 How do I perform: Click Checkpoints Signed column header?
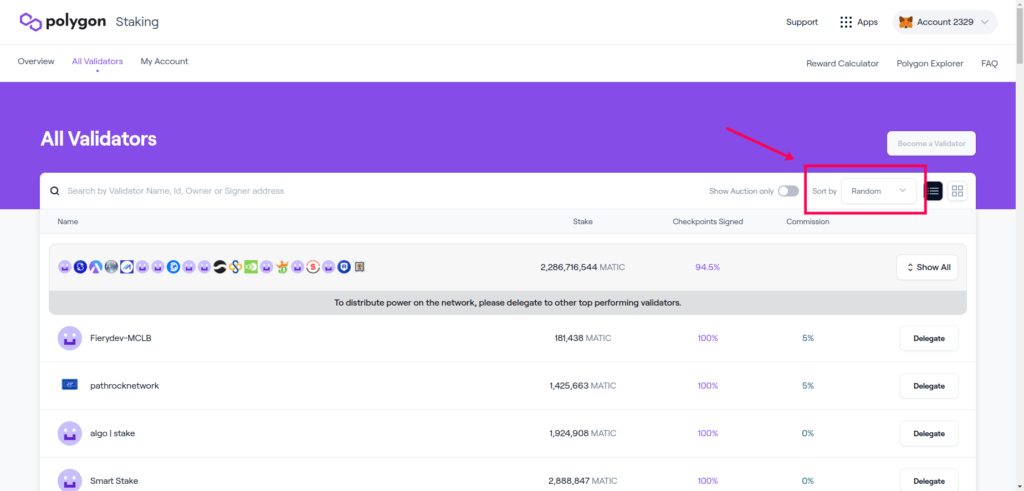[708, 221]
